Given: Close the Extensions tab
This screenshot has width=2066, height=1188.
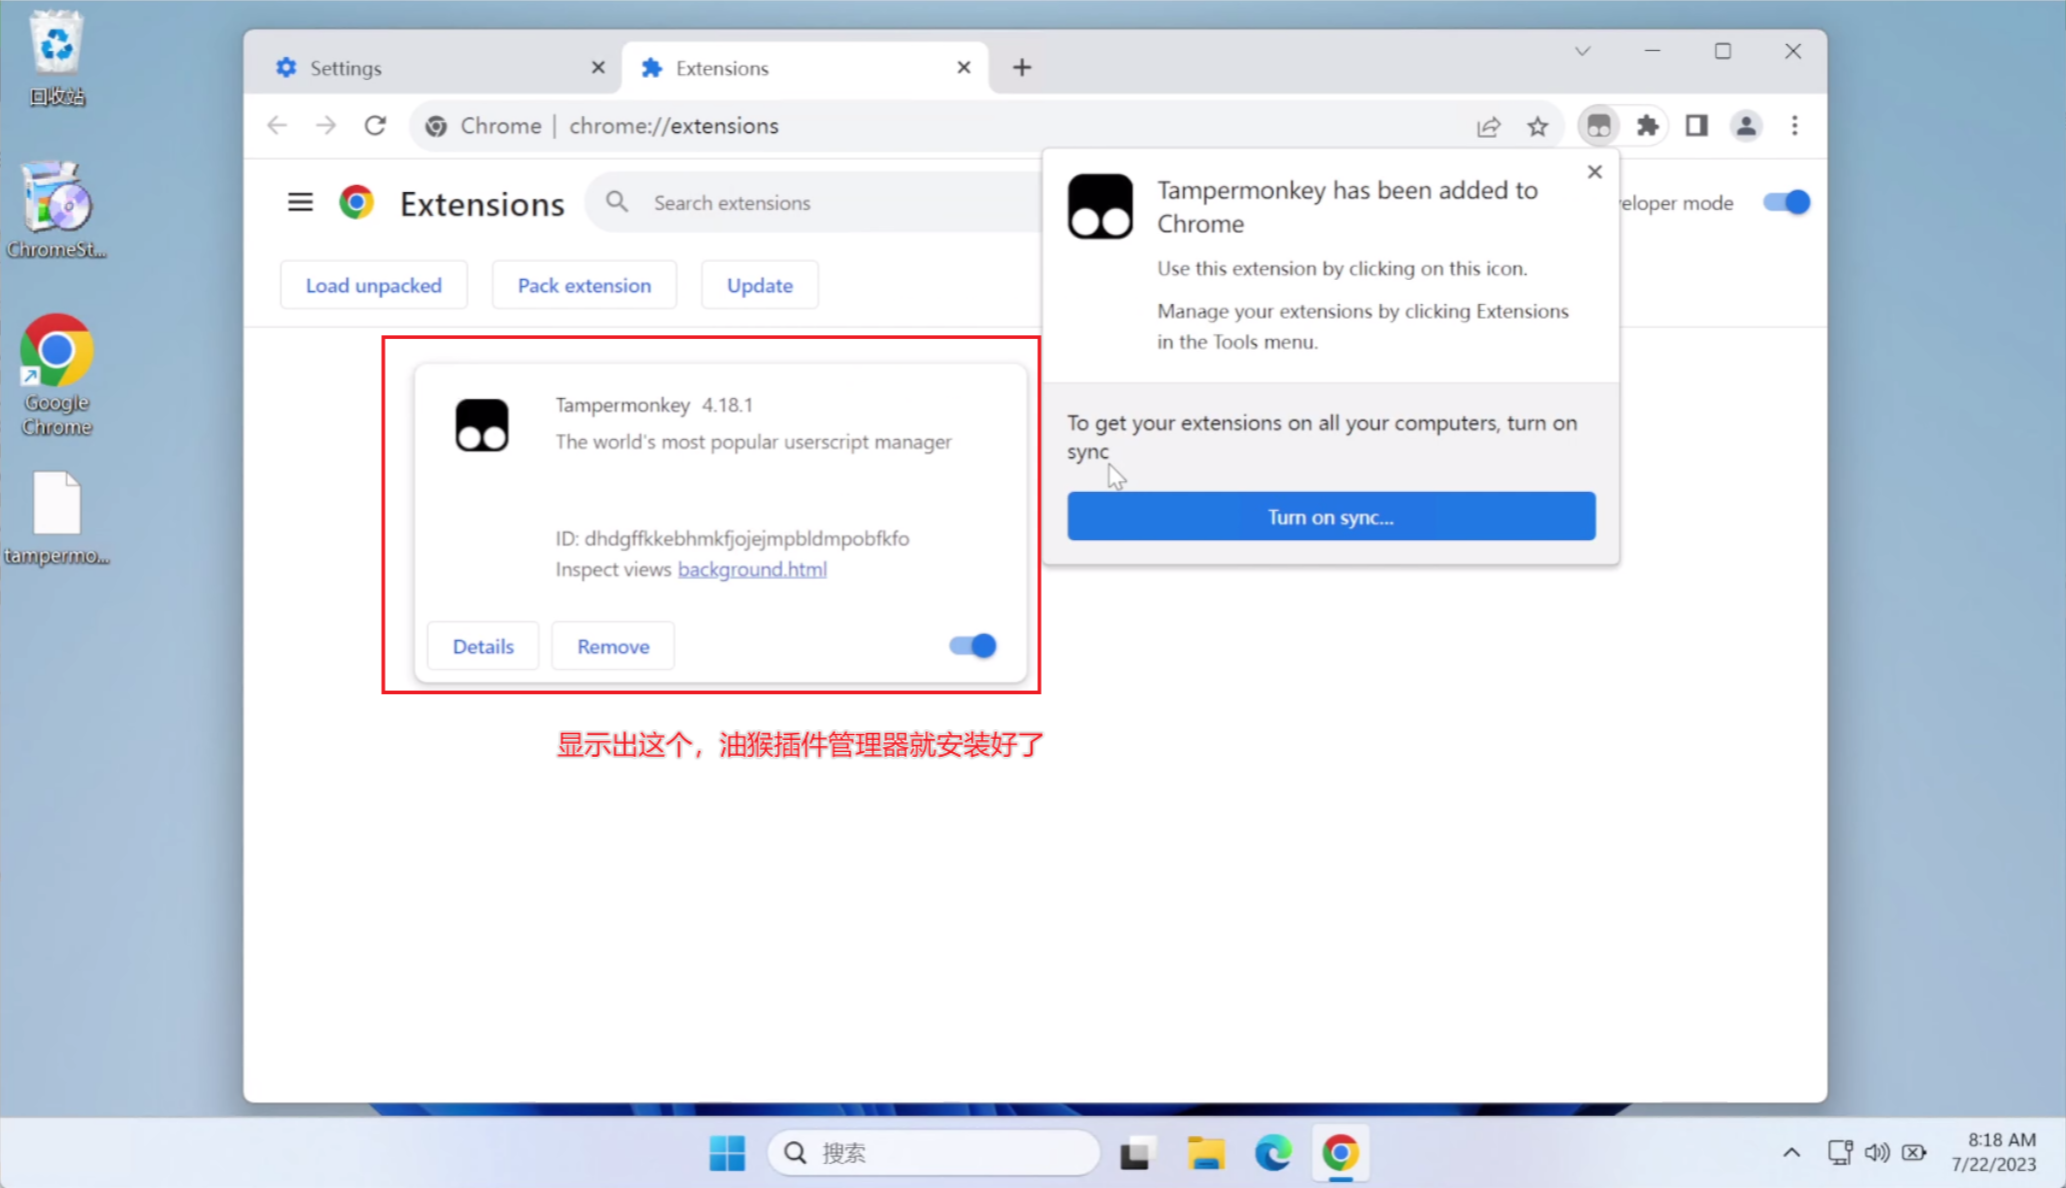Looking at the screenshot, I should click(x=964, y=67).
